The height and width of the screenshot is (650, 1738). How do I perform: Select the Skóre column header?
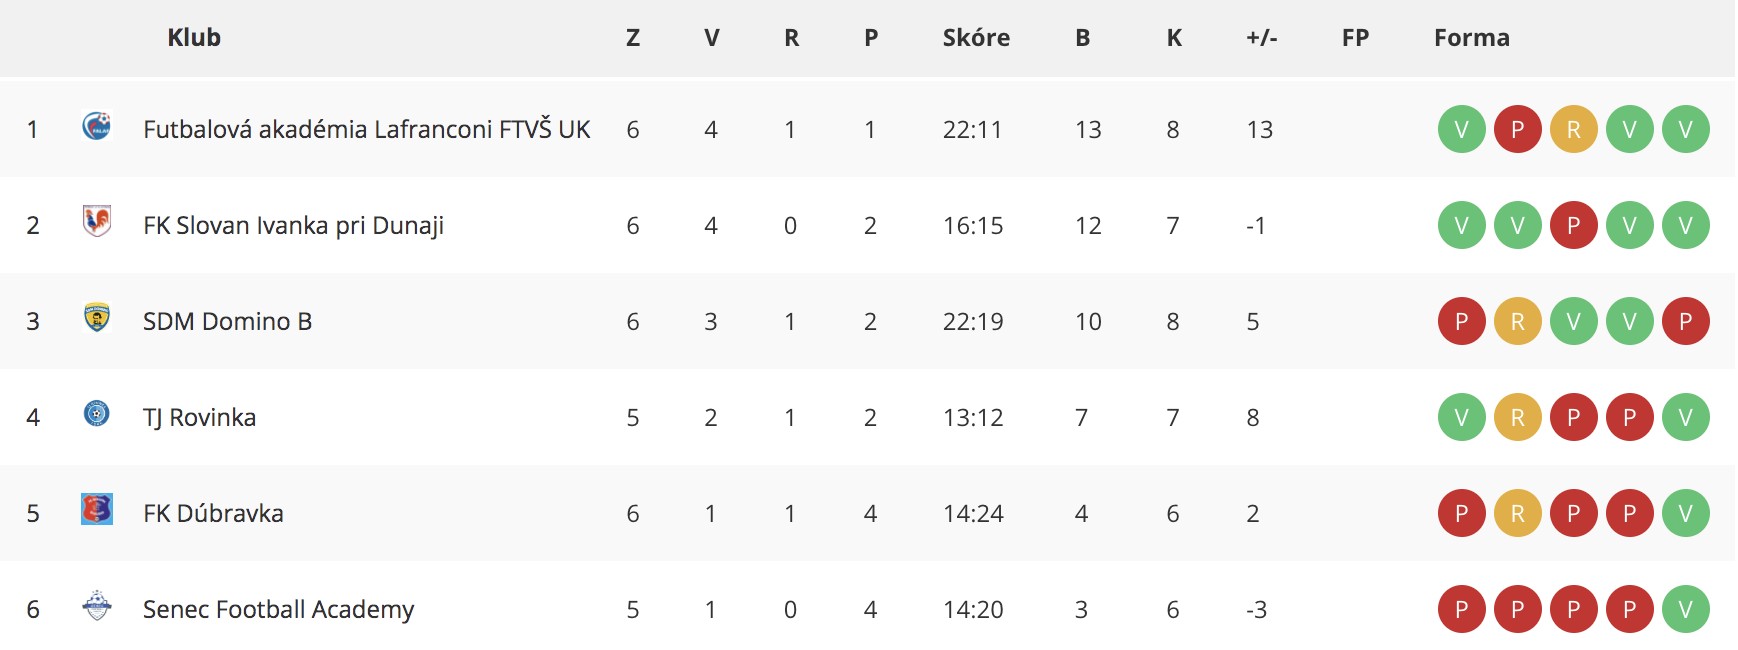coord(976,38)
